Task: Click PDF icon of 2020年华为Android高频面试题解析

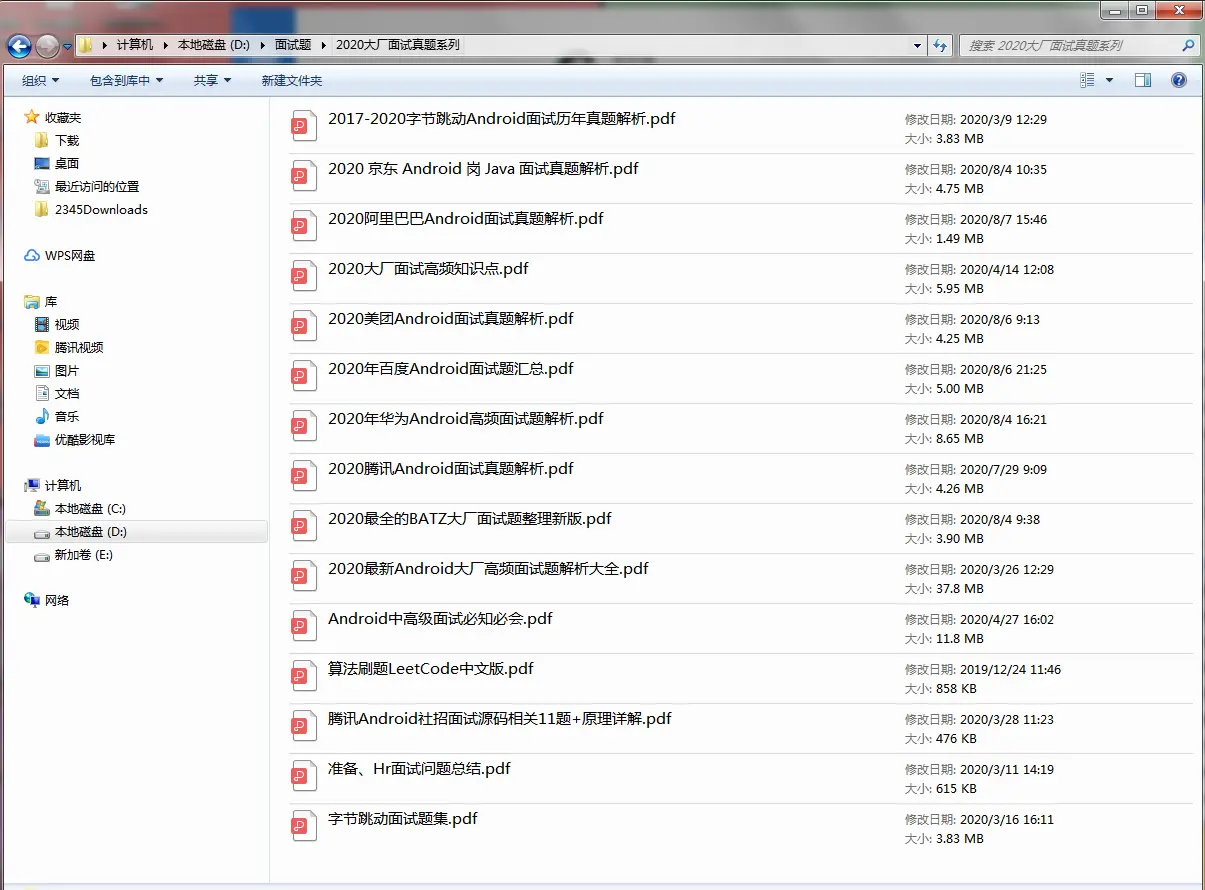Action: (x=303, y=426)
